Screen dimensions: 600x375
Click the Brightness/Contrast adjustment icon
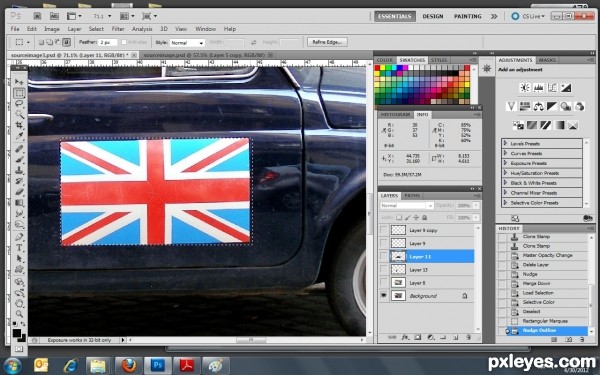(525, 88)
